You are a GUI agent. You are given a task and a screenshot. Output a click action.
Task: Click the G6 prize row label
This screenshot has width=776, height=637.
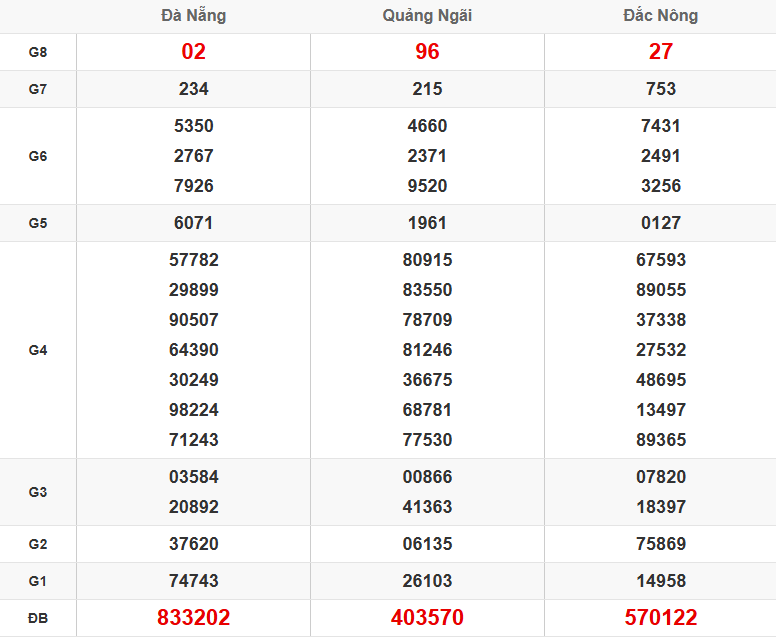coord(38,156)
